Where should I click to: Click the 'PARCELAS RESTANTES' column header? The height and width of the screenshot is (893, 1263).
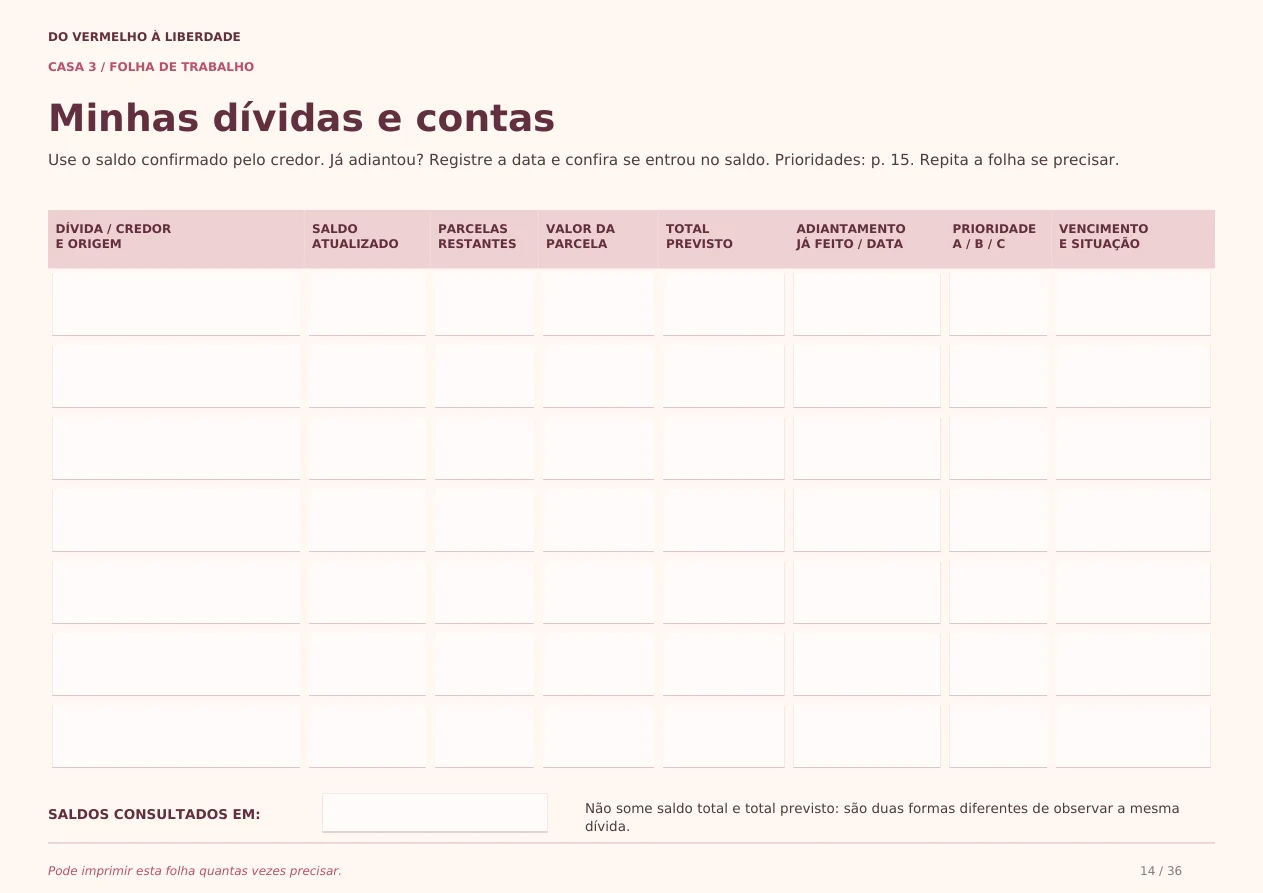click(x=484, y=239)
